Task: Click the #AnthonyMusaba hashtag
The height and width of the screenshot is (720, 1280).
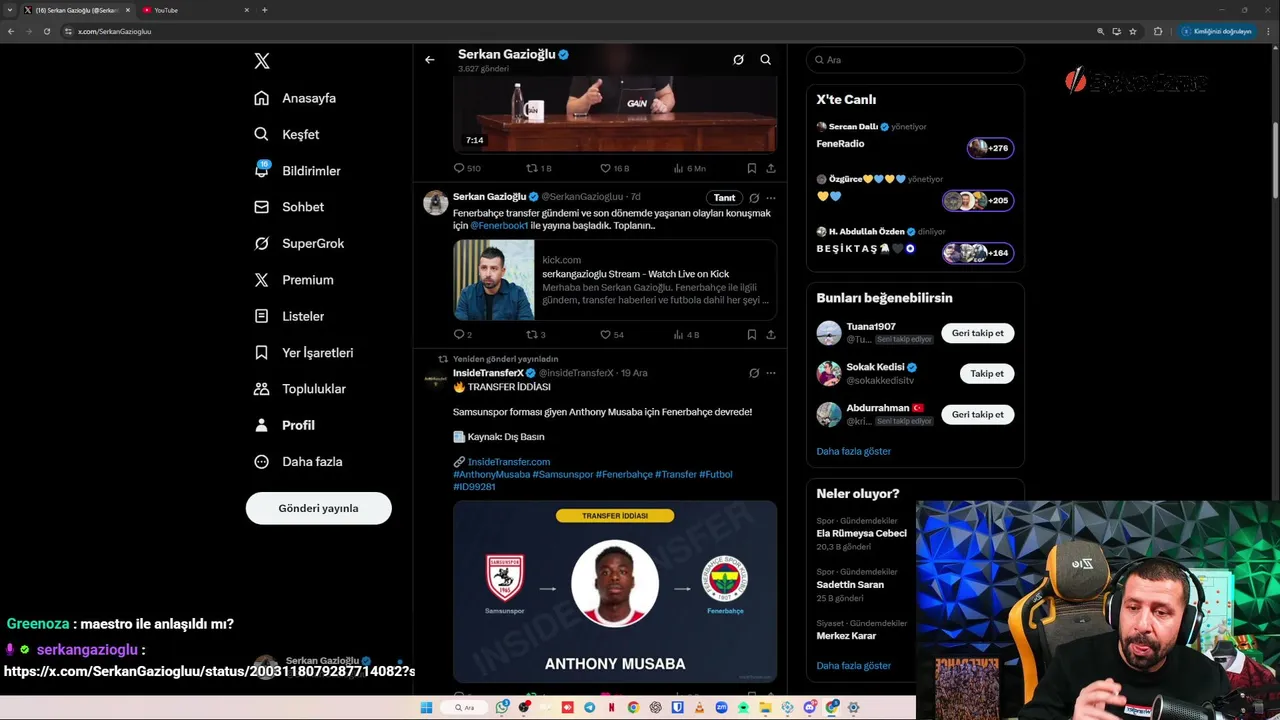Action: pos(492,474)
